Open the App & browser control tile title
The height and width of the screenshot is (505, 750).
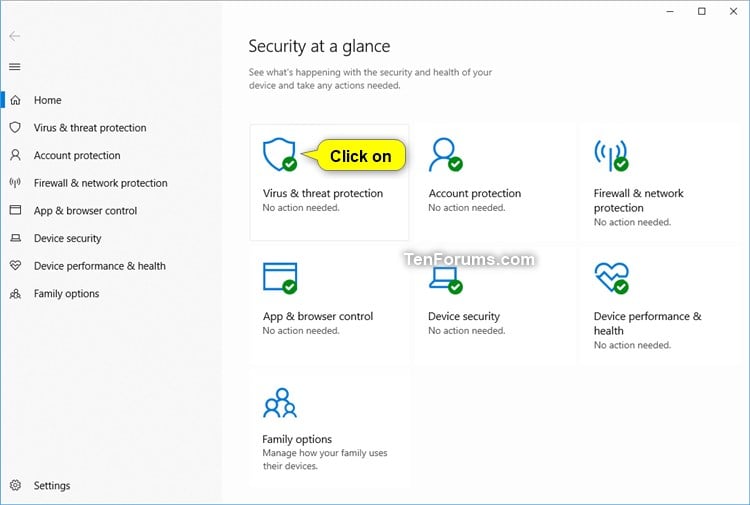[x=318, y=316]
